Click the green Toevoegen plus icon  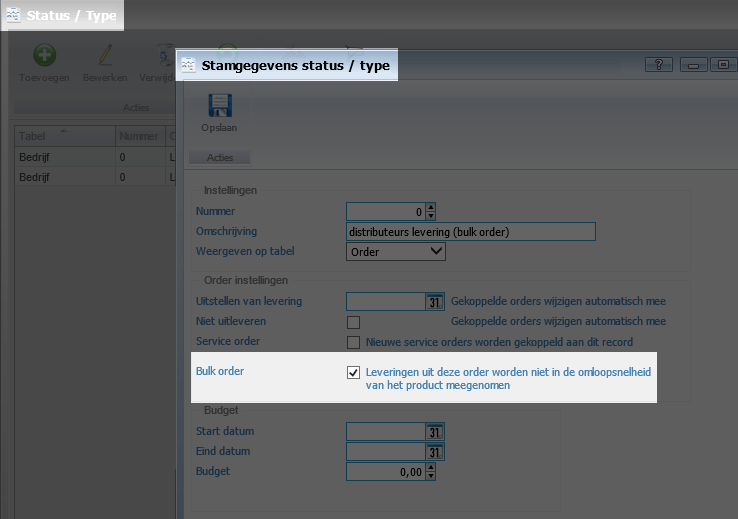coord(45,56)
